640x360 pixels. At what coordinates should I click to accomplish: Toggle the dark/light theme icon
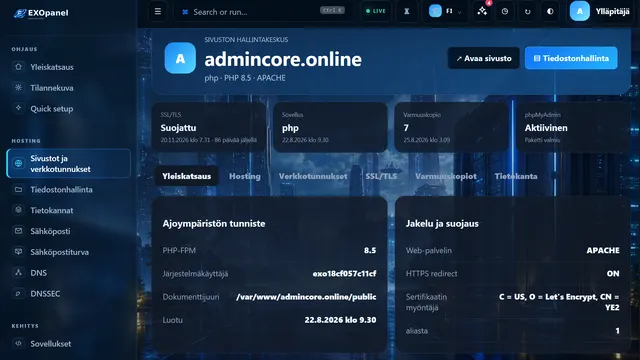click(x=550, y=11)
